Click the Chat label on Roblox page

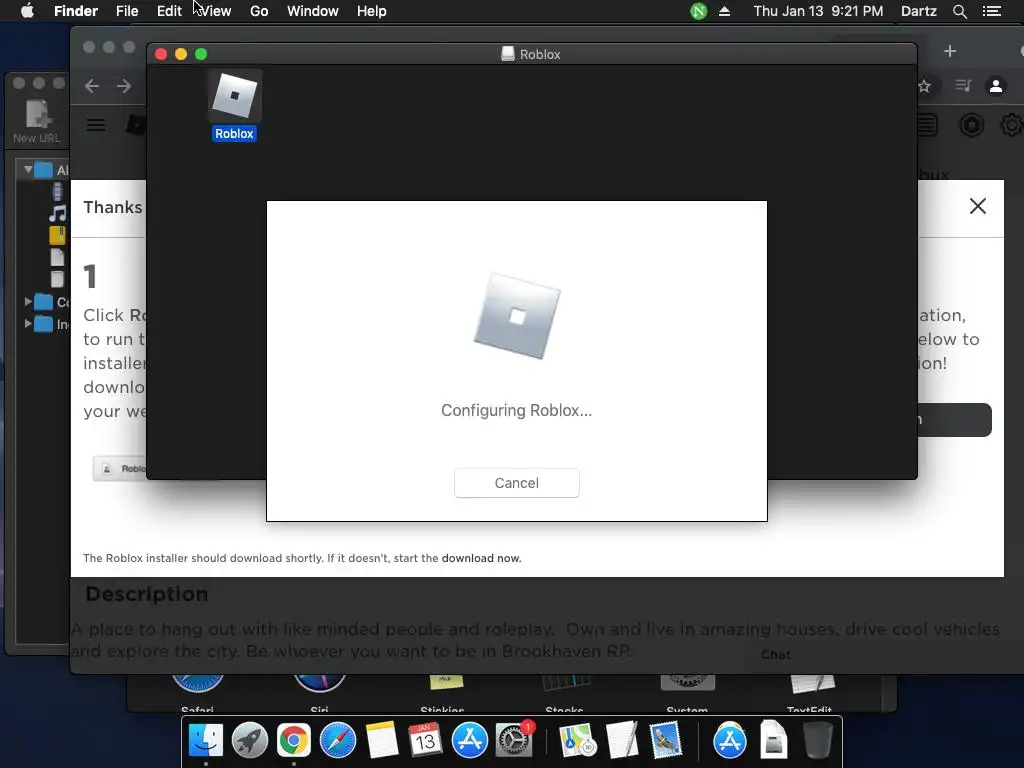[x=776, y=654]
